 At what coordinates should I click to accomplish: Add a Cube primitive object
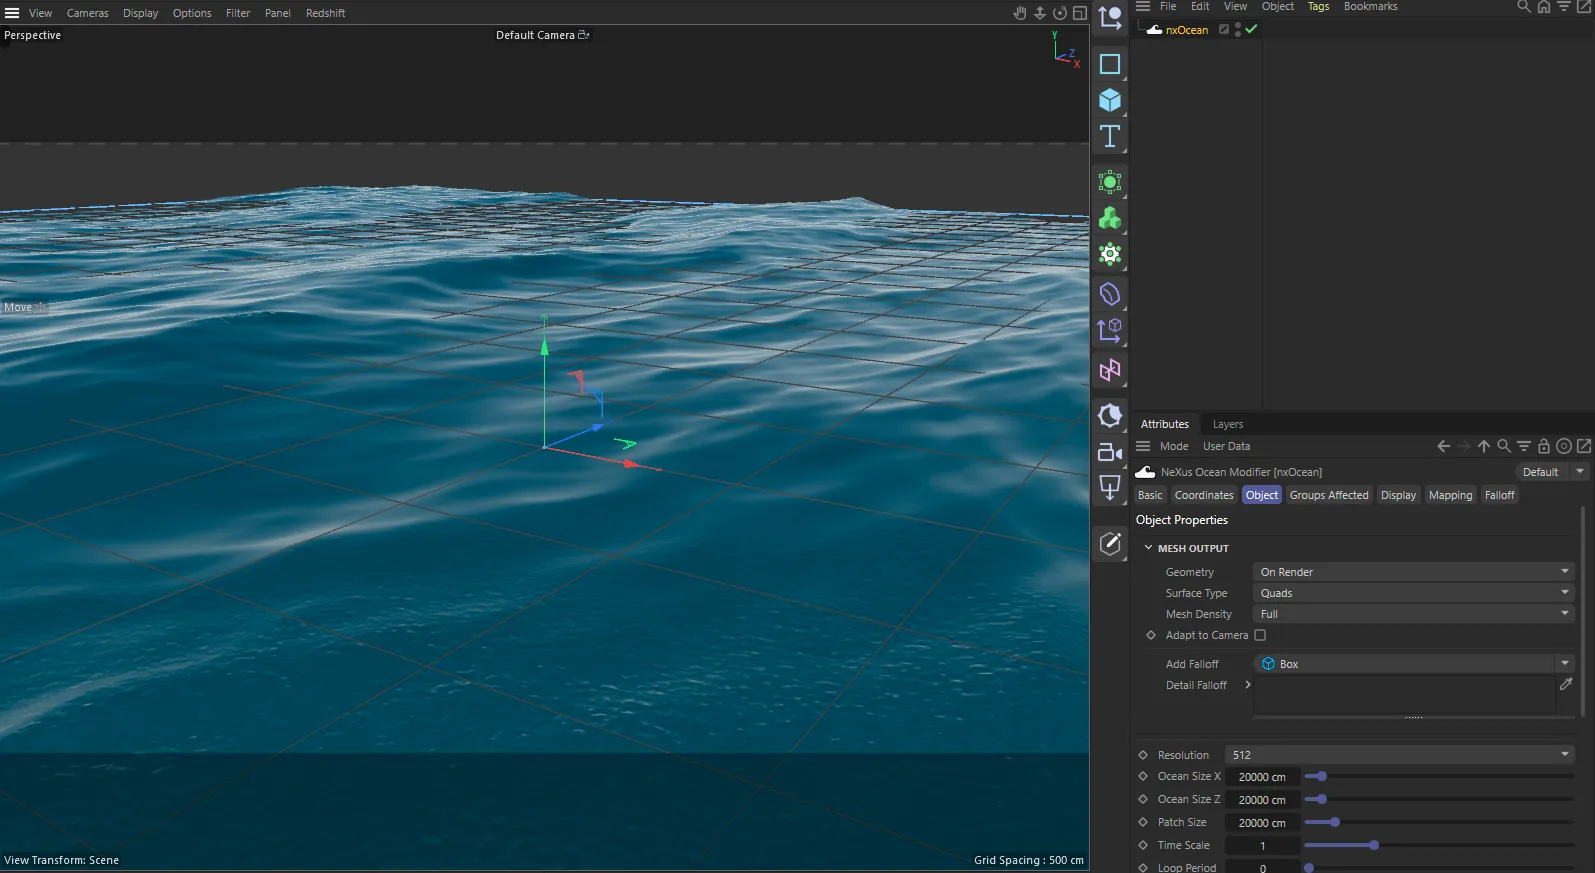[x=1110, y=100]
